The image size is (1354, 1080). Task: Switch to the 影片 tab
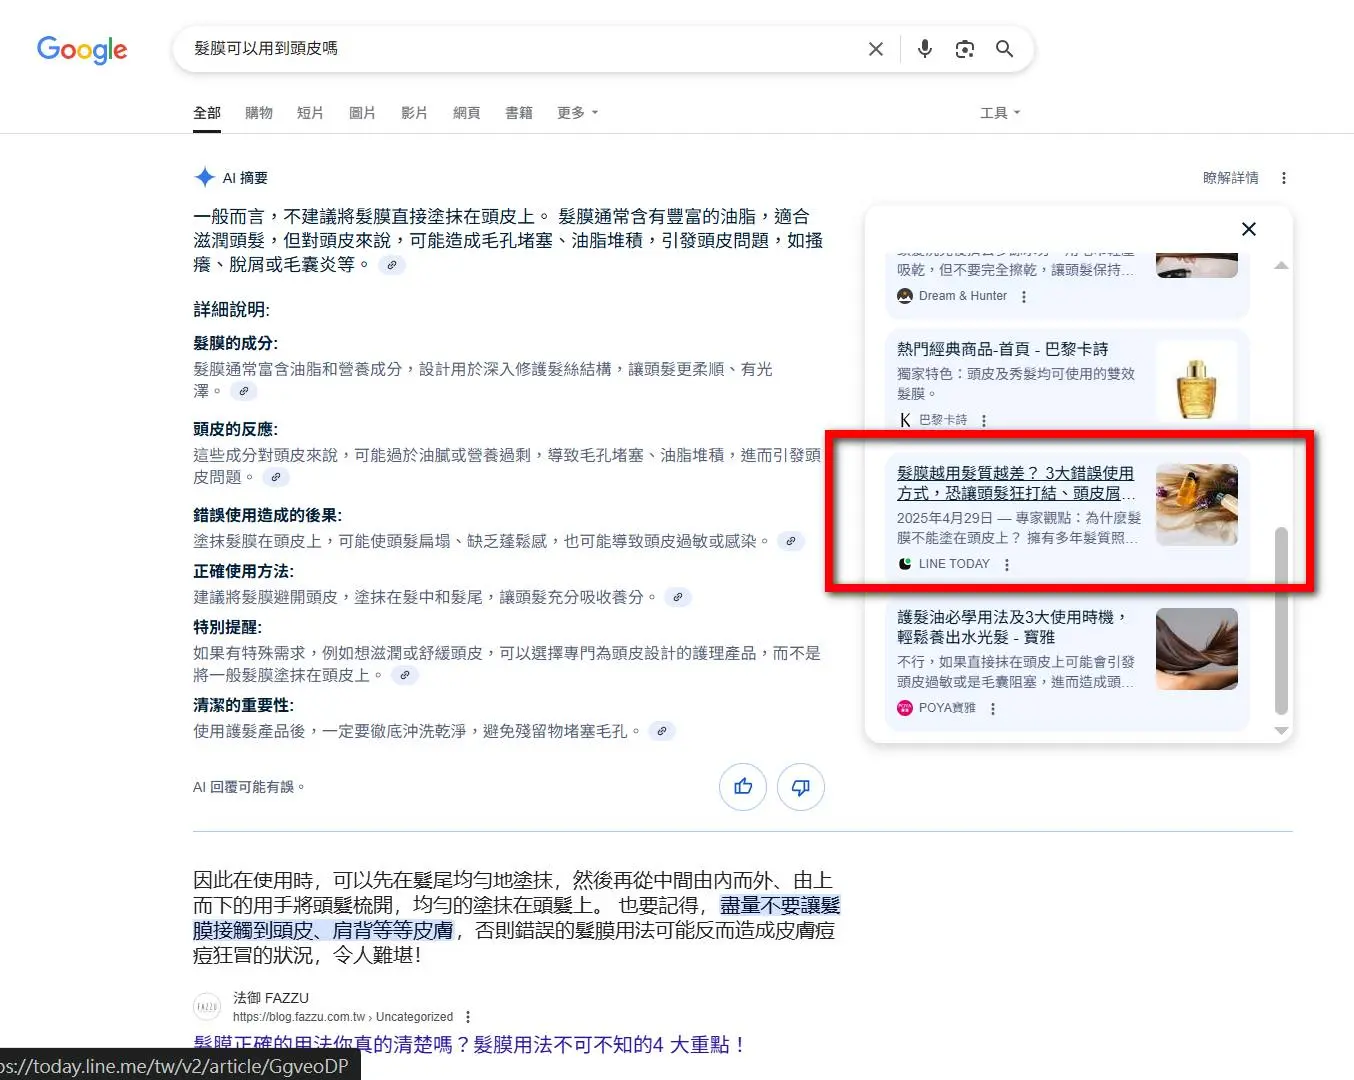click(x=414, y=113)
